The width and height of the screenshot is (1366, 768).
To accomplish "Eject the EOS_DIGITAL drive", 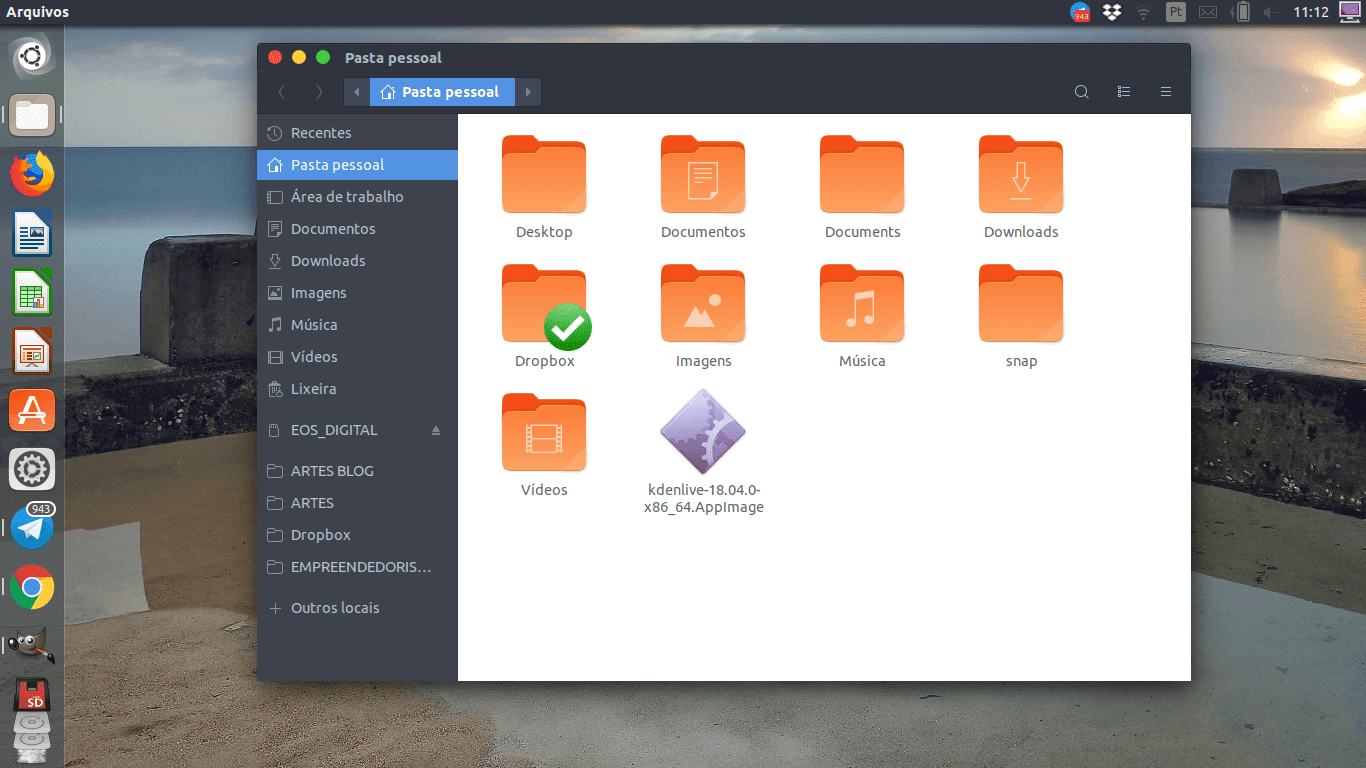I will (435, 430).
